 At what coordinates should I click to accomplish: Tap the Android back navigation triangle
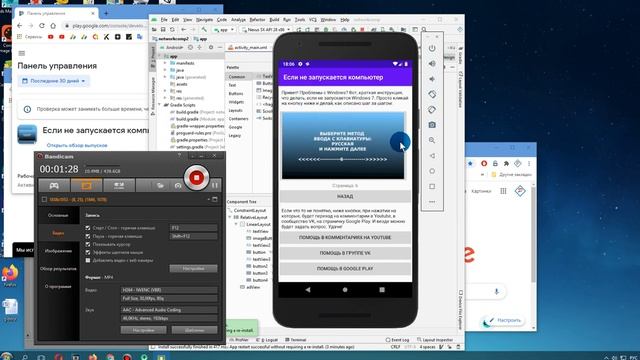[308, 289]
